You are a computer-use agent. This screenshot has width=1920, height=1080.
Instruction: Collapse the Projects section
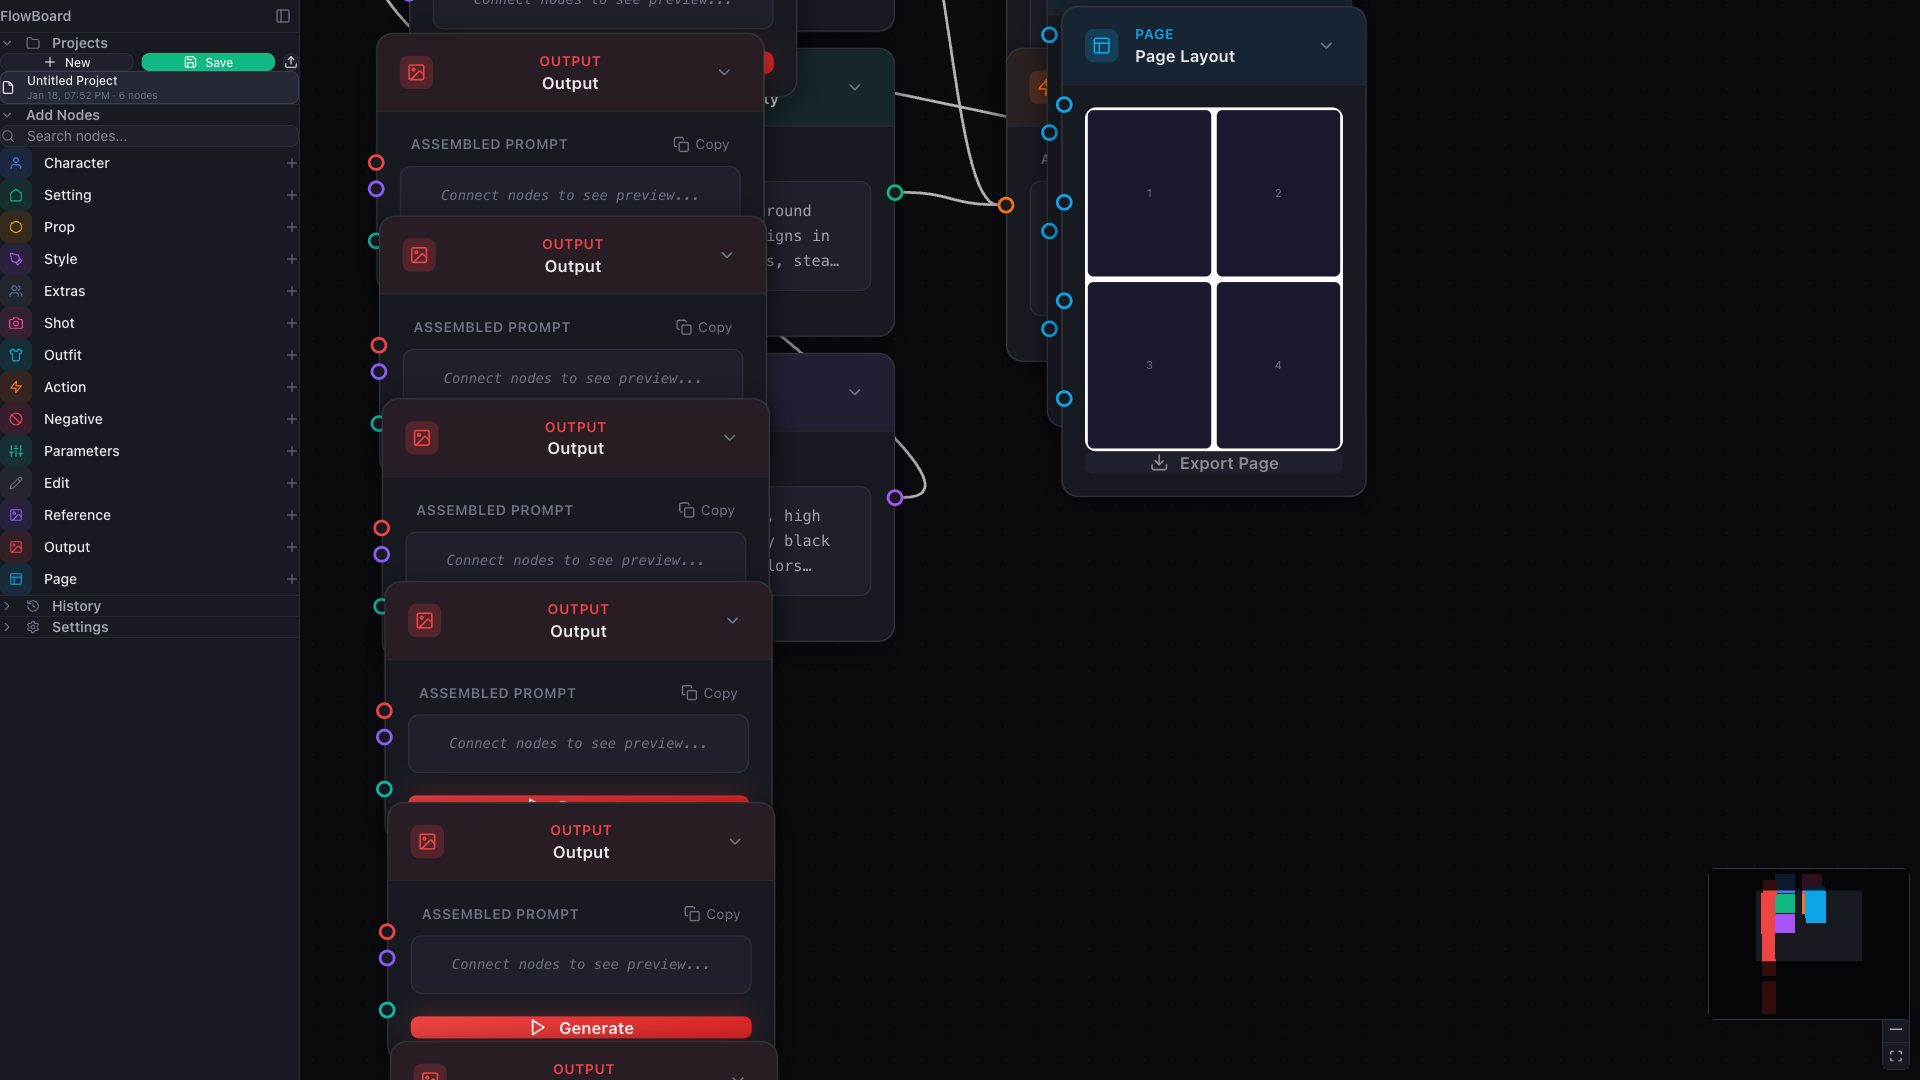point(7,43)
